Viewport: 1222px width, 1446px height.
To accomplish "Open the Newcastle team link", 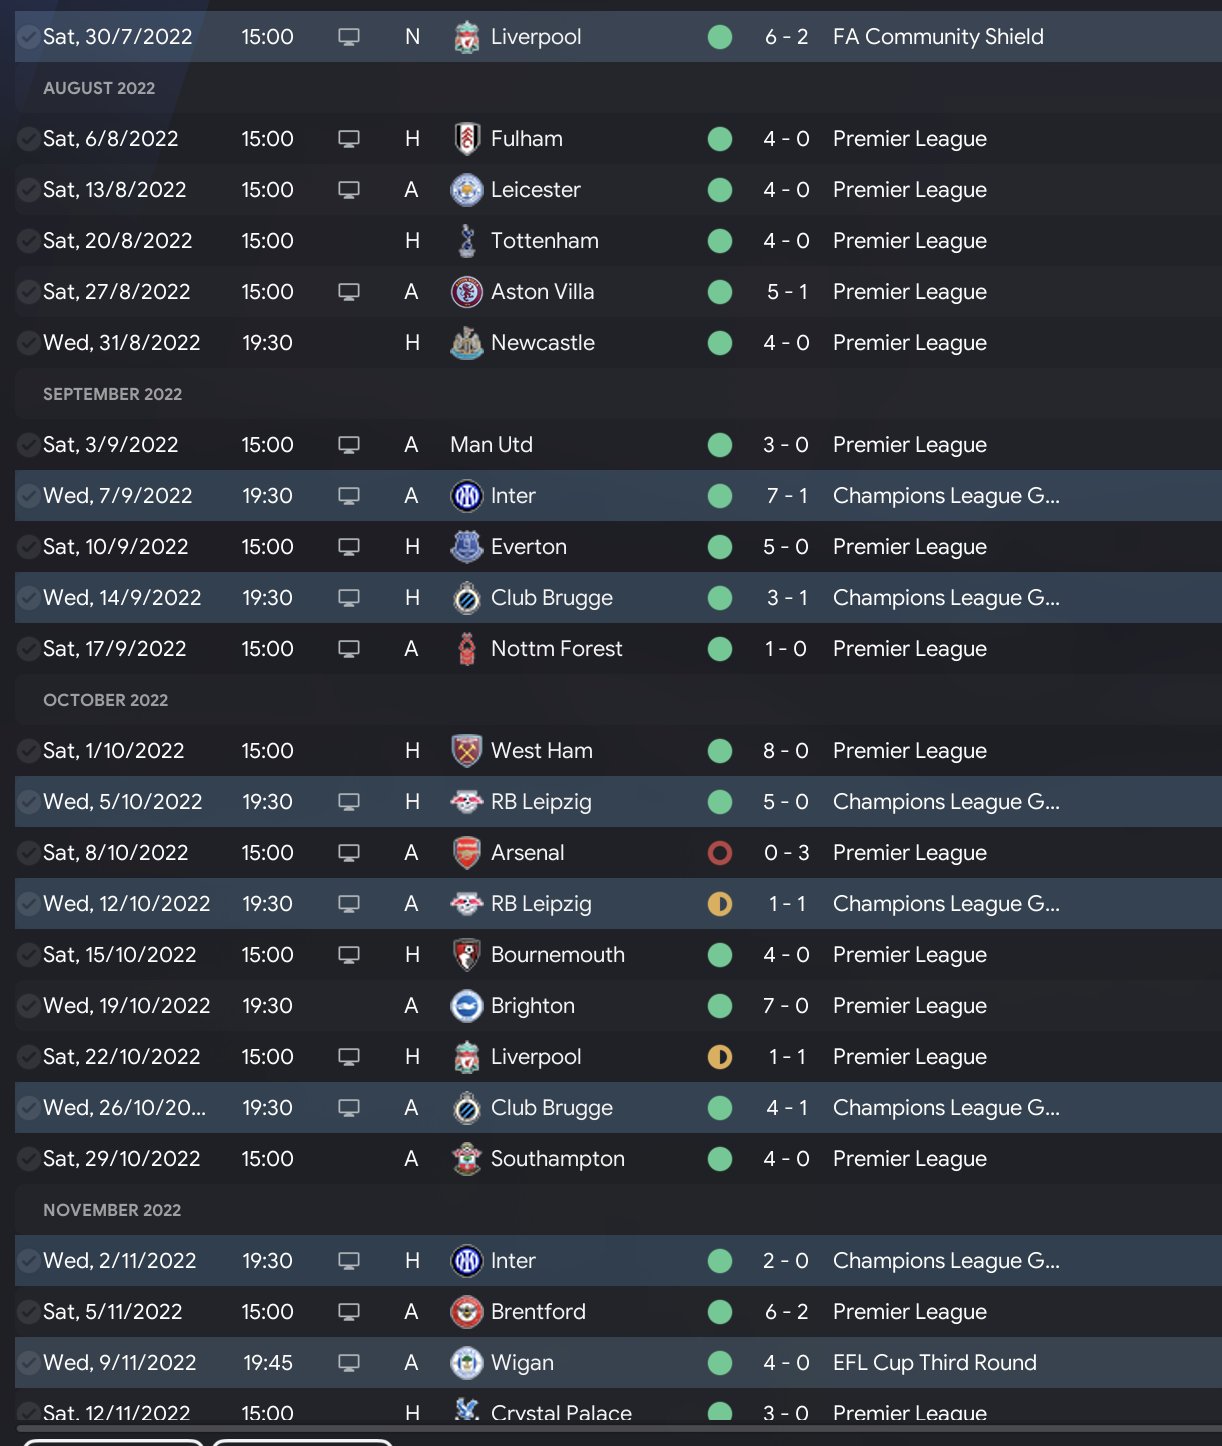I will coord(542,343).
